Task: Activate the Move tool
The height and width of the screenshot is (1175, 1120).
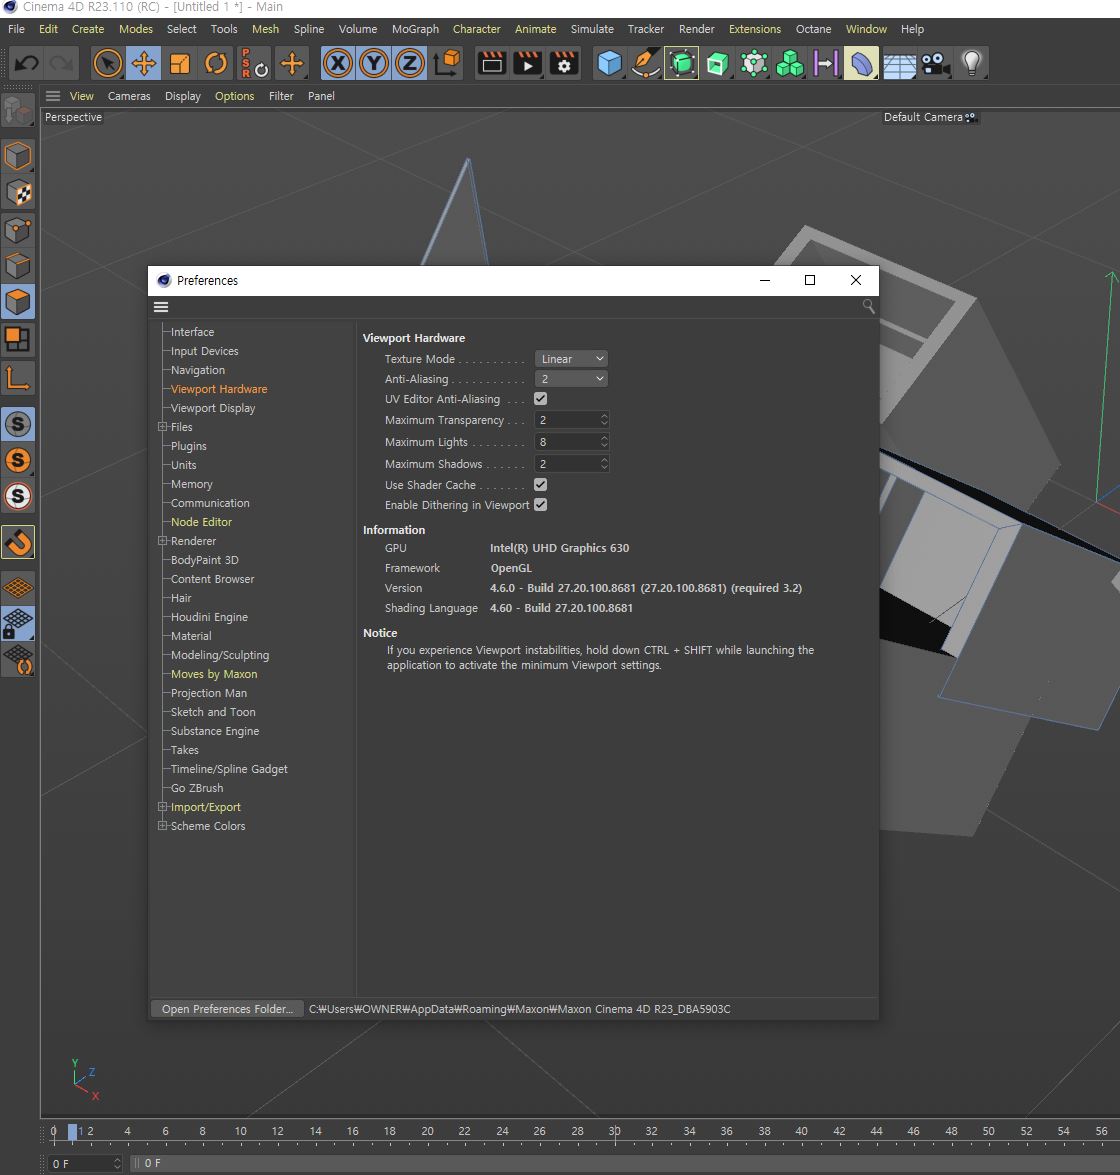Action: (x=144, y=63)
